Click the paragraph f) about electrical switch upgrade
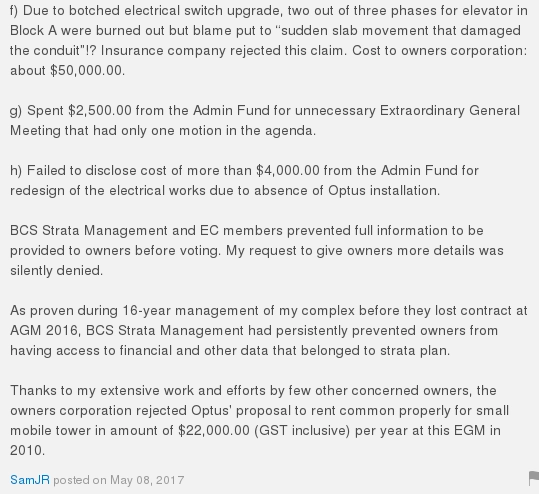This screenshot has height=494, width=539. click(269, 41)
